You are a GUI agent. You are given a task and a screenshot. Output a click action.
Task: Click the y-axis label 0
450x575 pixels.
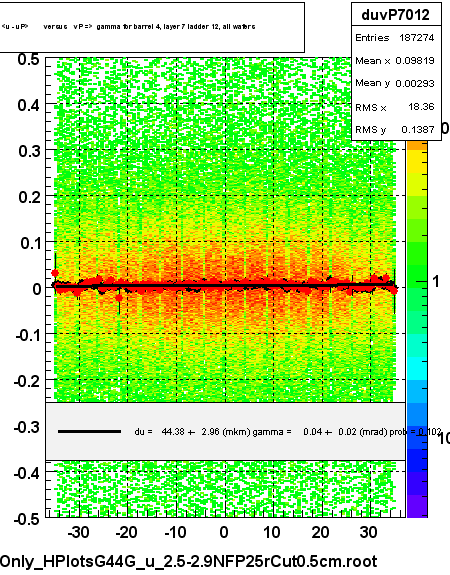[37, 289]
